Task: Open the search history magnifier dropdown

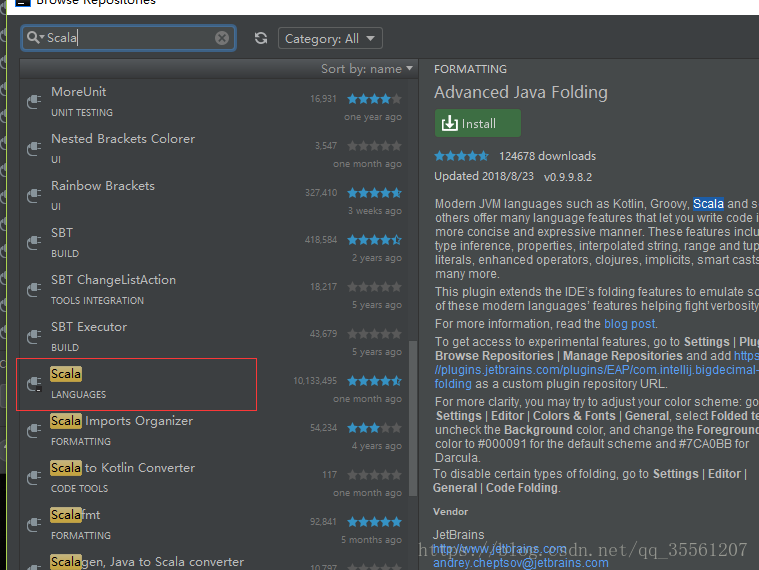Action: tap(35, 37)
